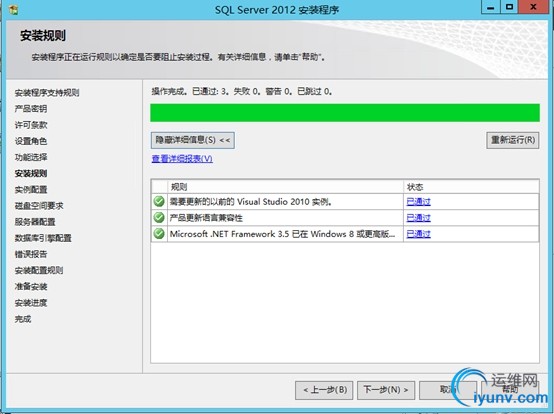Screen dimensions: 554x414
Task: Select 安装配置规则 step in sidebar
Action: pyautogui.click(x=39, y=270)
